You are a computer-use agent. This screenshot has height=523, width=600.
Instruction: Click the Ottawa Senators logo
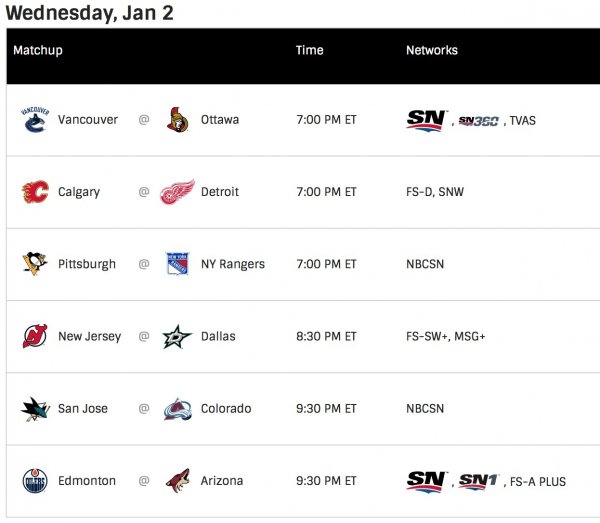[x=177, y=120]
